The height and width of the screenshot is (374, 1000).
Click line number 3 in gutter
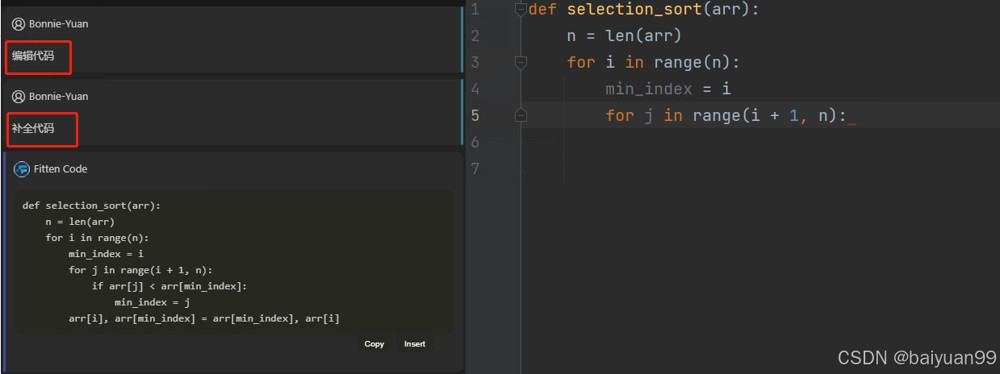(x=475, y=63)
